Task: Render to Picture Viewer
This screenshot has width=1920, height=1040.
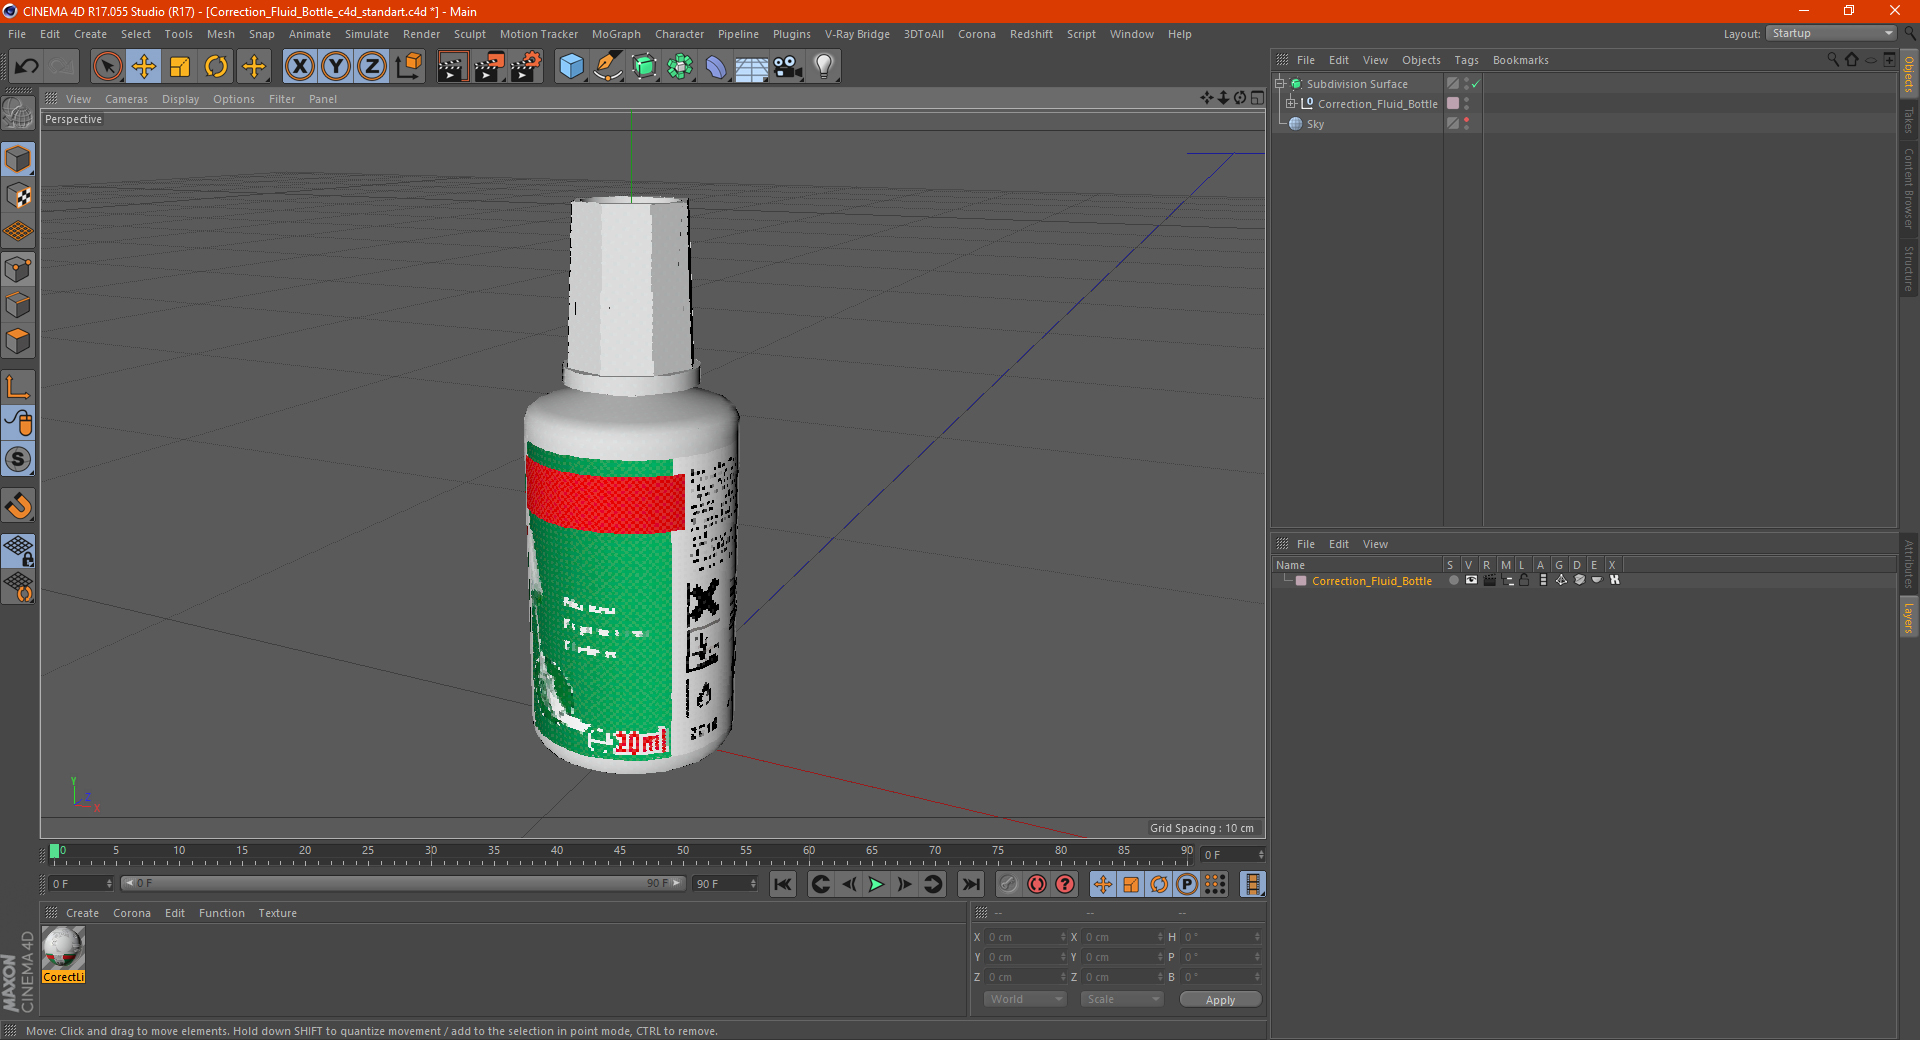Action: point(489,67)
